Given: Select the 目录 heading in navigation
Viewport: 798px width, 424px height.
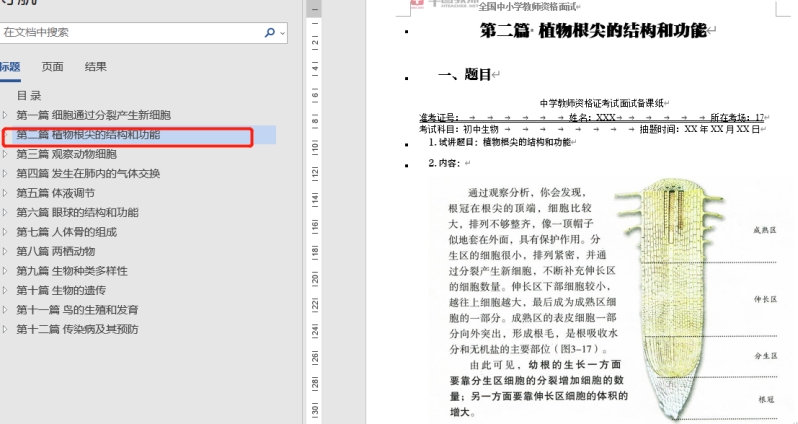Looking at the screenshot, I should (x=29, y=96).
